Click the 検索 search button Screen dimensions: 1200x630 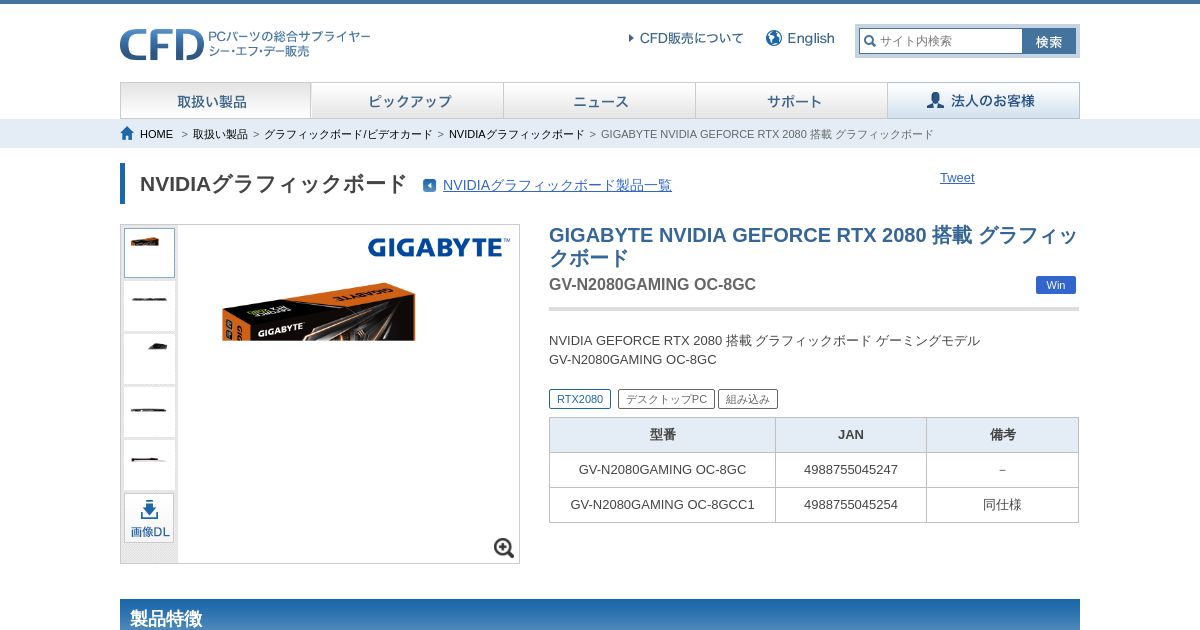(x=1049, y=41)
